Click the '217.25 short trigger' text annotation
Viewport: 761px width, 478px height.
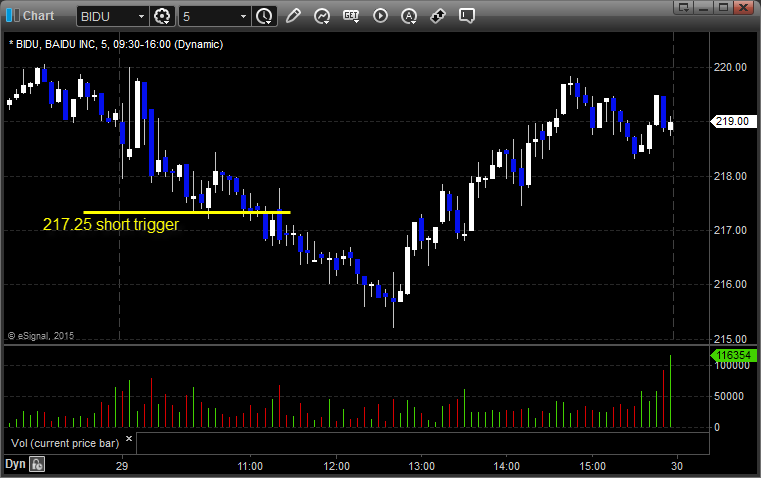pos(111,224)
